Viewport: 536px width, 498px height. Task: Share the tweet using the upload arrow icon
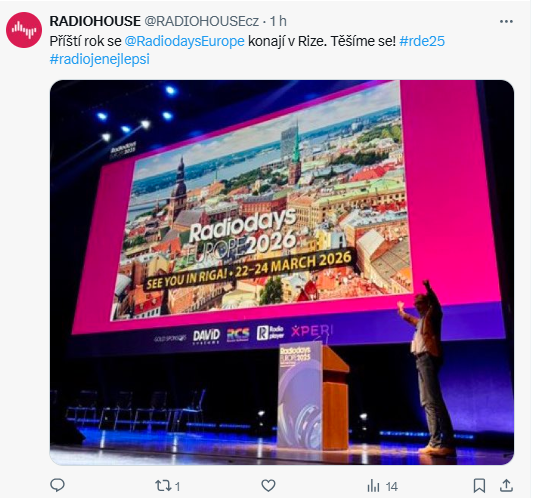[x=506, y=485]
